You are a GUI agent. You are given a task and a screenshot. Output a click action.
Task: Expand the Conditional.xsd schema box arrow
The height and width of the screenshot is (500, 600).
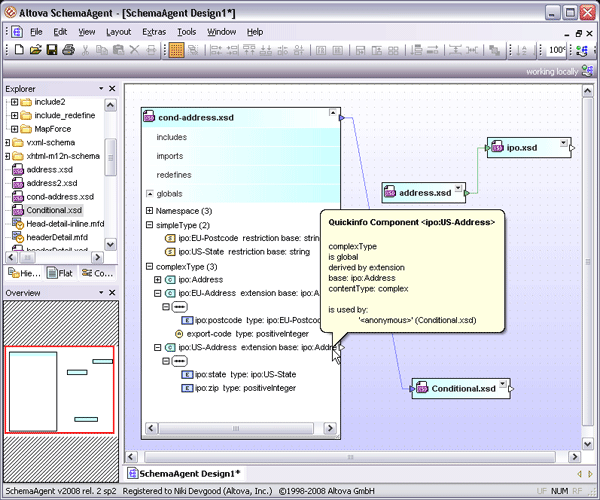[503, 384]
